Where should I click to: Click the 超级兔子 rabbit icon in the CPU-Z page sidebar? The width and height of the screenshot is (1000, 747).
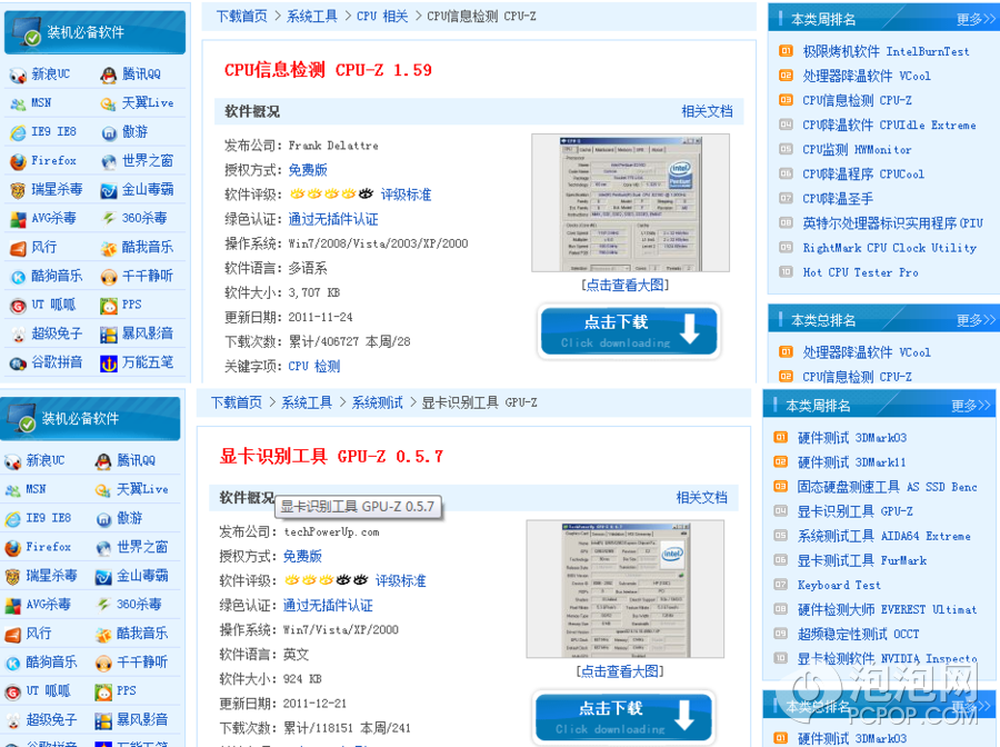(18, 334)
